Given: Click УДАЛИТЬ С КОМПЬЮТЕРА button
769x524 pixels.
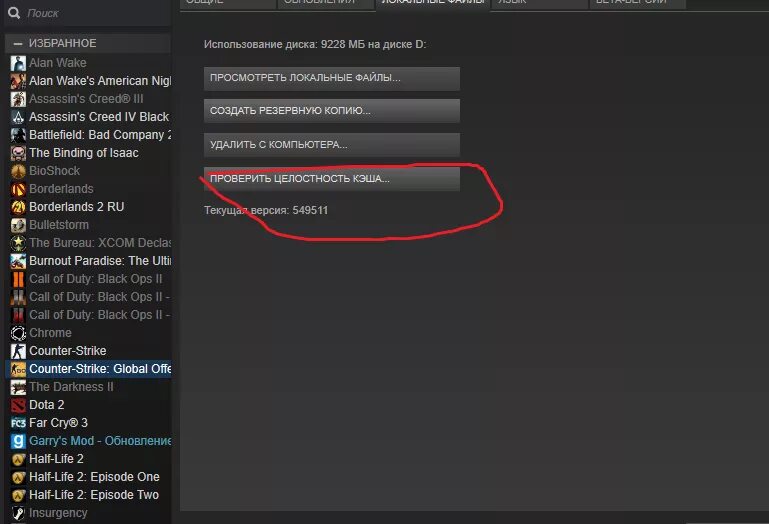Looking at the screenshot, I should click(332, 145).
